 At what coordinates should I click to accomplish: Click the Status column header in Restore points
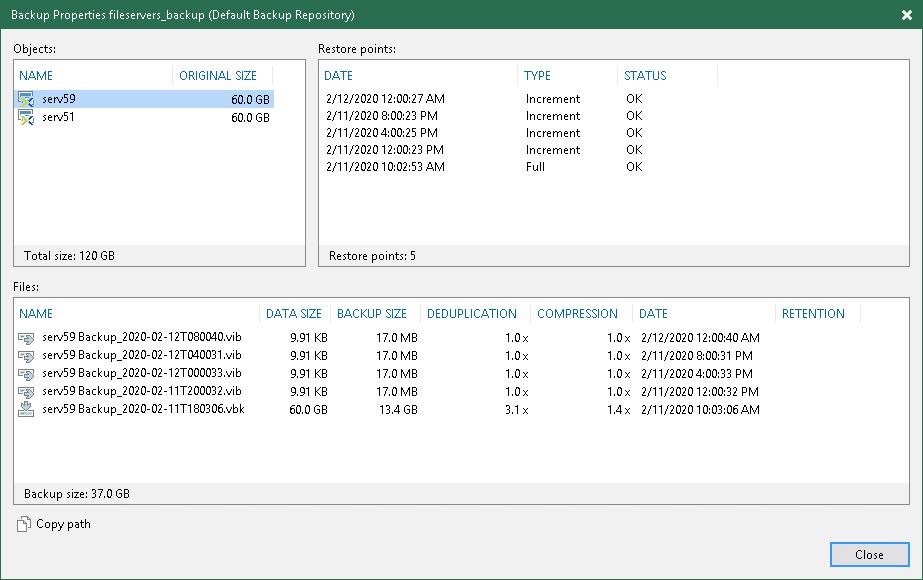click(645, 76)
